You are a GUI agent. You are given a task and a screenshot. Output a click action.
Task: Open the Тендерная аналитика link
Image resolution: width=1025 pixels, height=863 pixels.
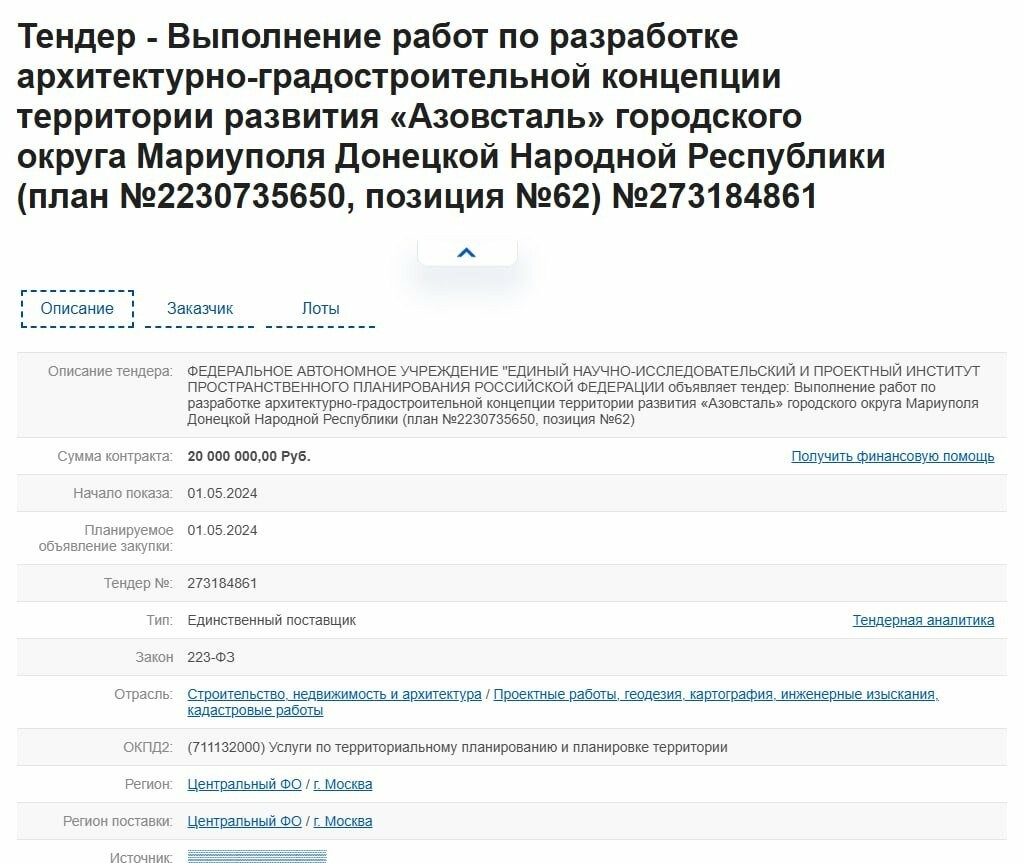click(x=923, y=620)
